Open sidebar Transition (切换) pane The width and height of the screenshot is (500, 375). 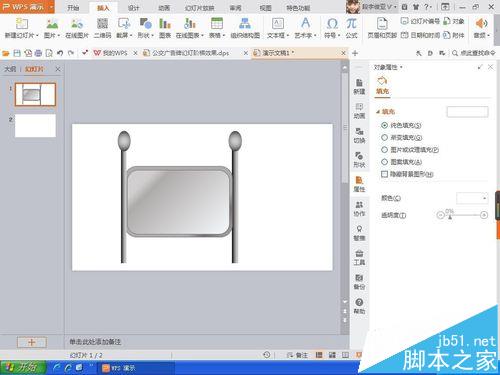[x=359, y=135]
